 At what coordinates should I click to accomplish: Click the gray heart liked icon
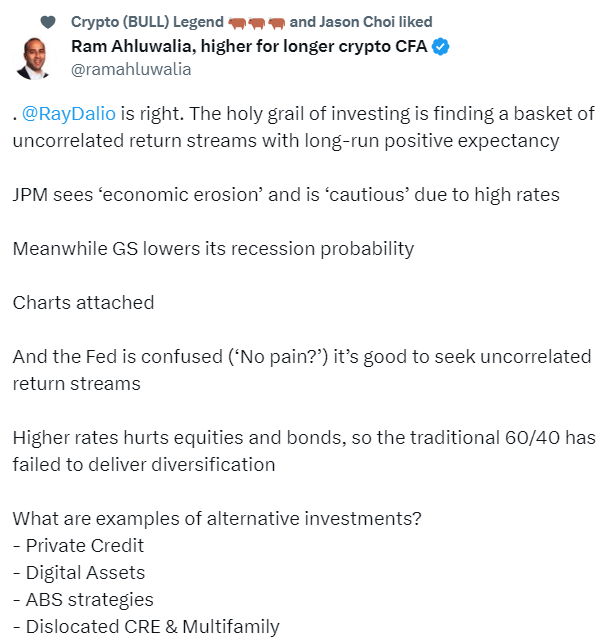click(x=48, y=22)
